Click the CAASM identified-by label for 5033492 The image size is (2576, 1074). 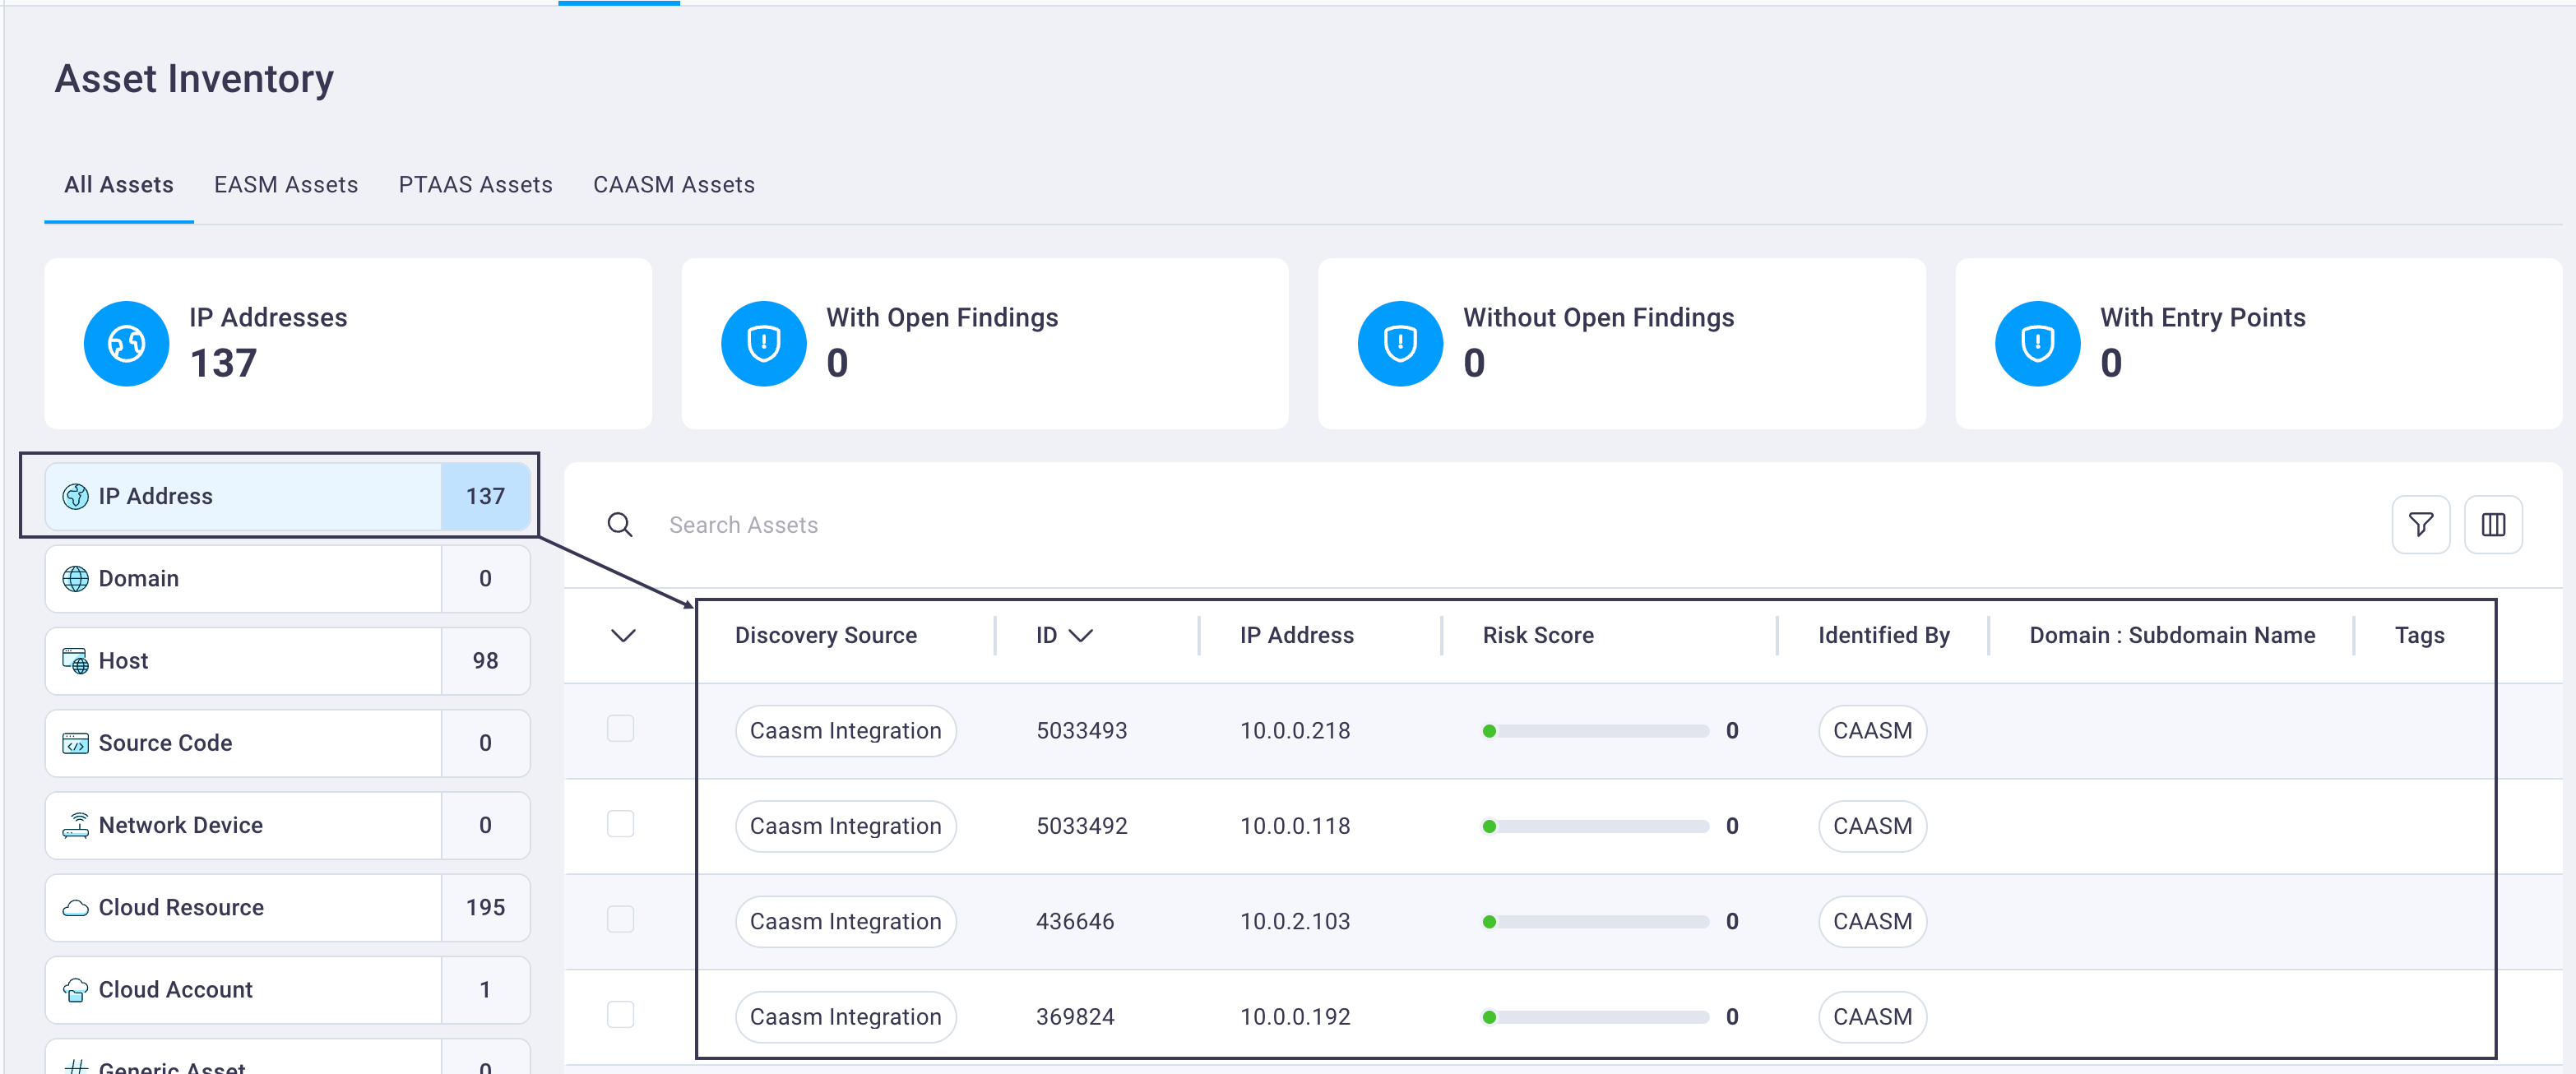(x=1871, y=825)
